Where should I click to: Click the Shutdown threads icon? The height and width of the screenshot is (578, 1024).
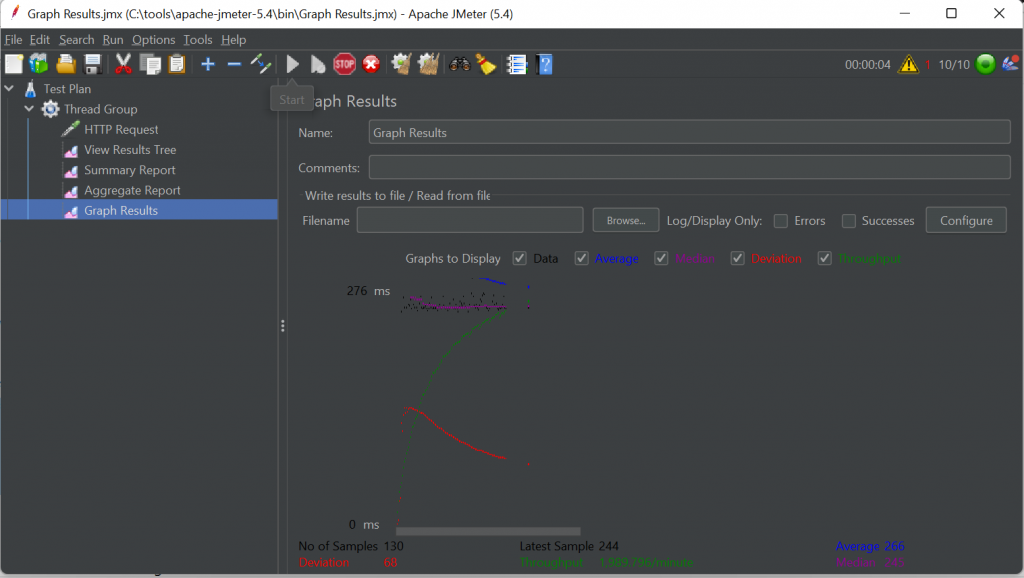(371, 64)
